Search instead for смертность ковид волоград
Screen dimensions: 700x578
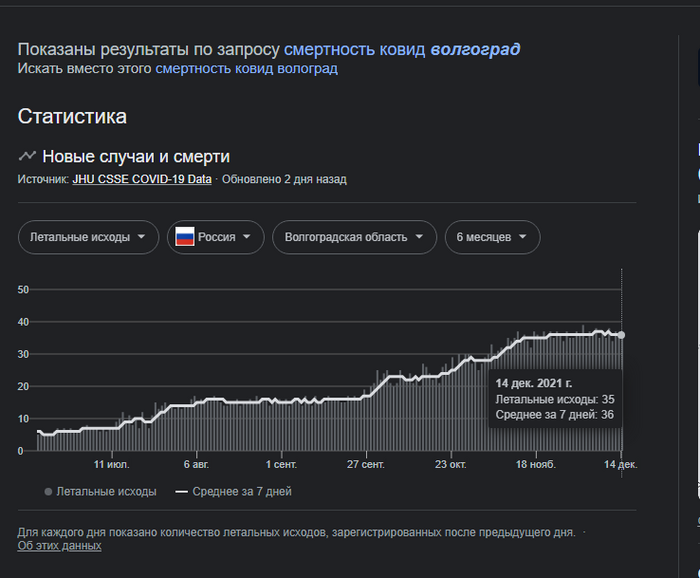(x=246, y=69)
